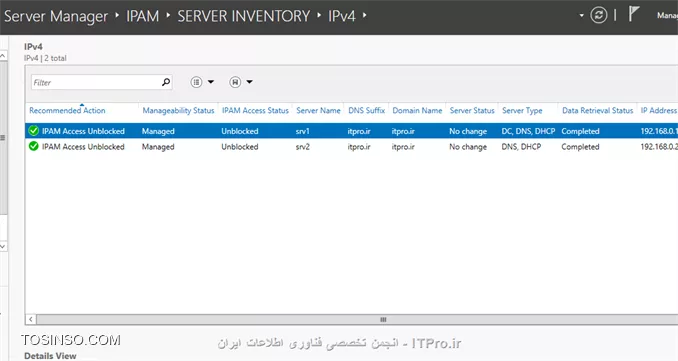678x361 pixels.
Task: Click left pane scroll down arrow
Action: [3, 246]
